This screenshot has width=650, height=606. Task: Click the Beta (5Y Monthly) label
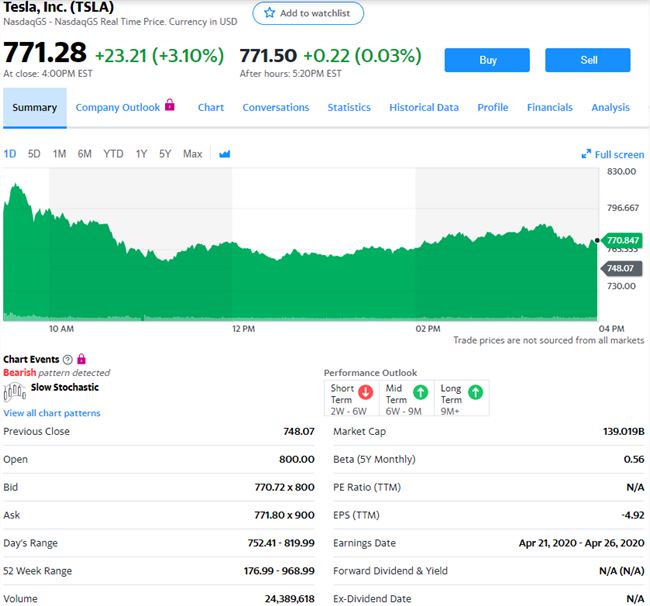(x=374, y=459)
